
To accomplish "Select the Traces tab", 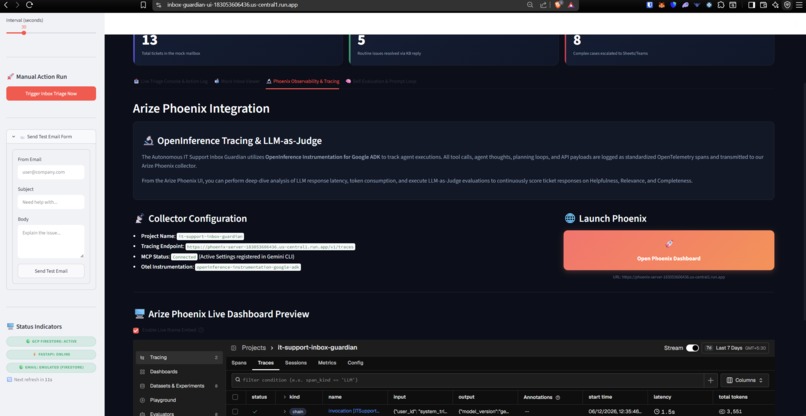I will 266,363.
